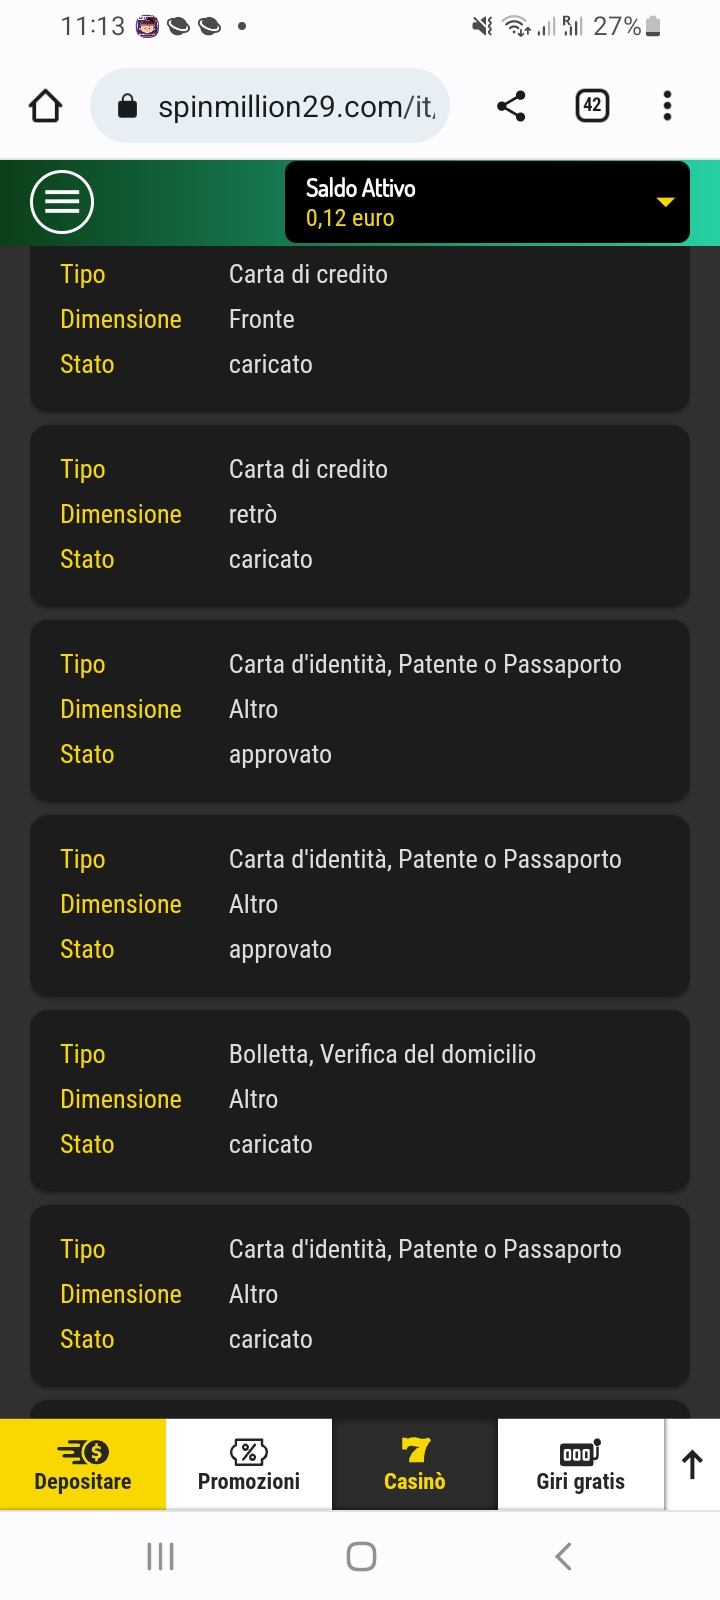
Task: Select the Bolletta, Verifica del domicilio card
Action: tap(360, 1100)
